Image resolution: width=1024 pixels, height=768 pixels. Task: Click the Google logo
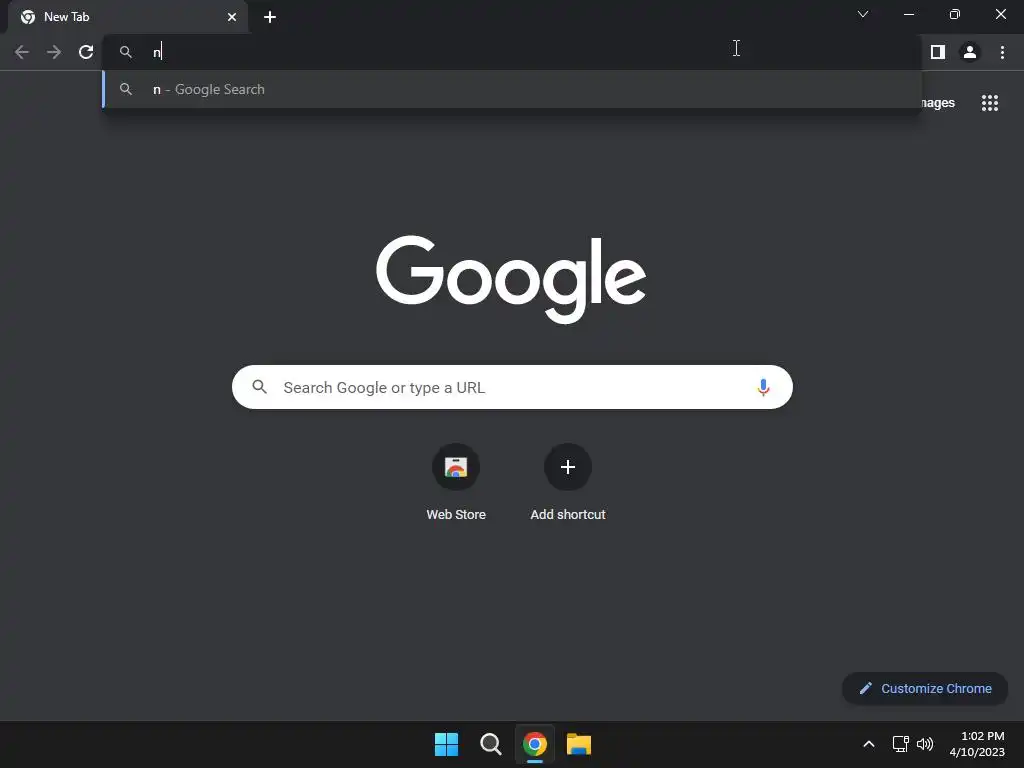(x=511, y=279)
